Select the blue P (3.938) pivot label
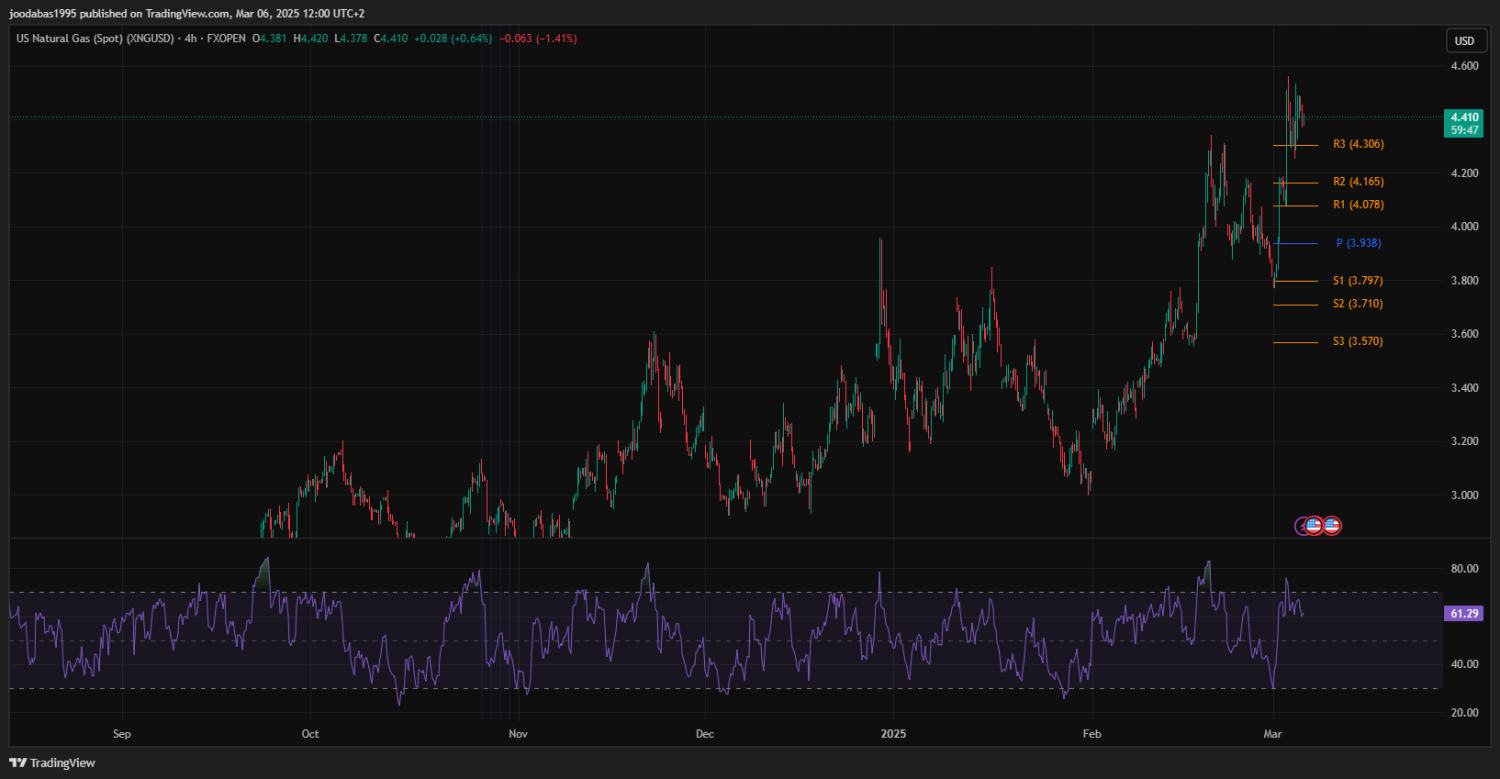Image resolution: width=1500 pixels, height=779 pixels. tap(1358, 243)
